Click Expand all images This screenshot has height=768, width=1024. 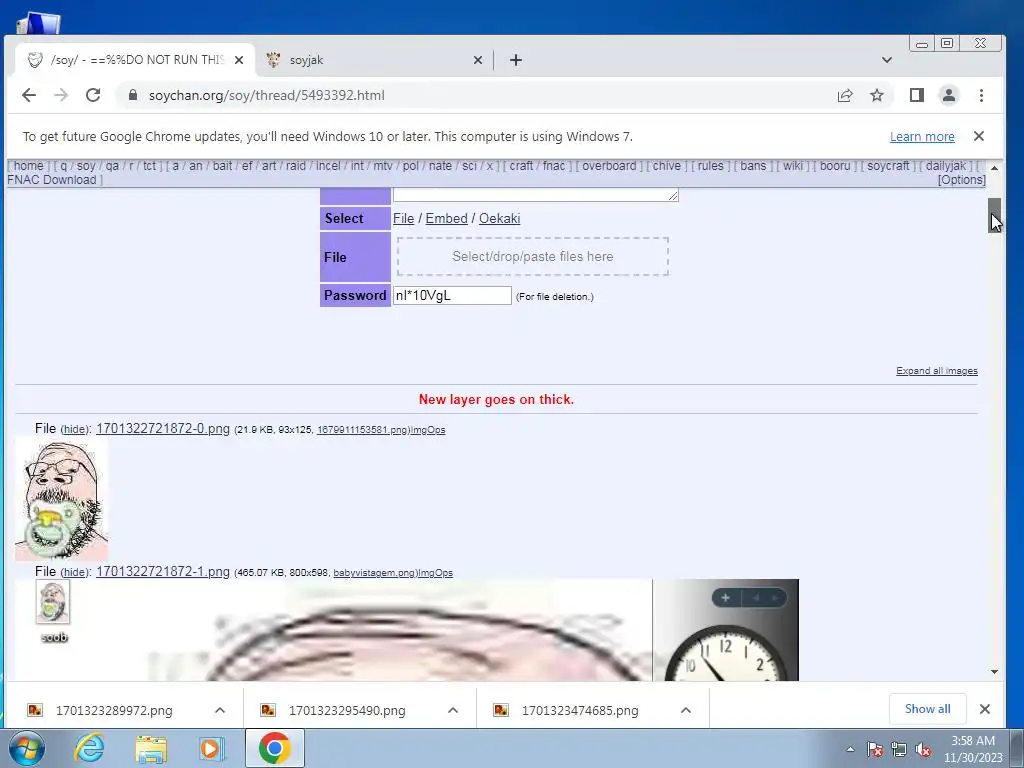click(936, 371)
